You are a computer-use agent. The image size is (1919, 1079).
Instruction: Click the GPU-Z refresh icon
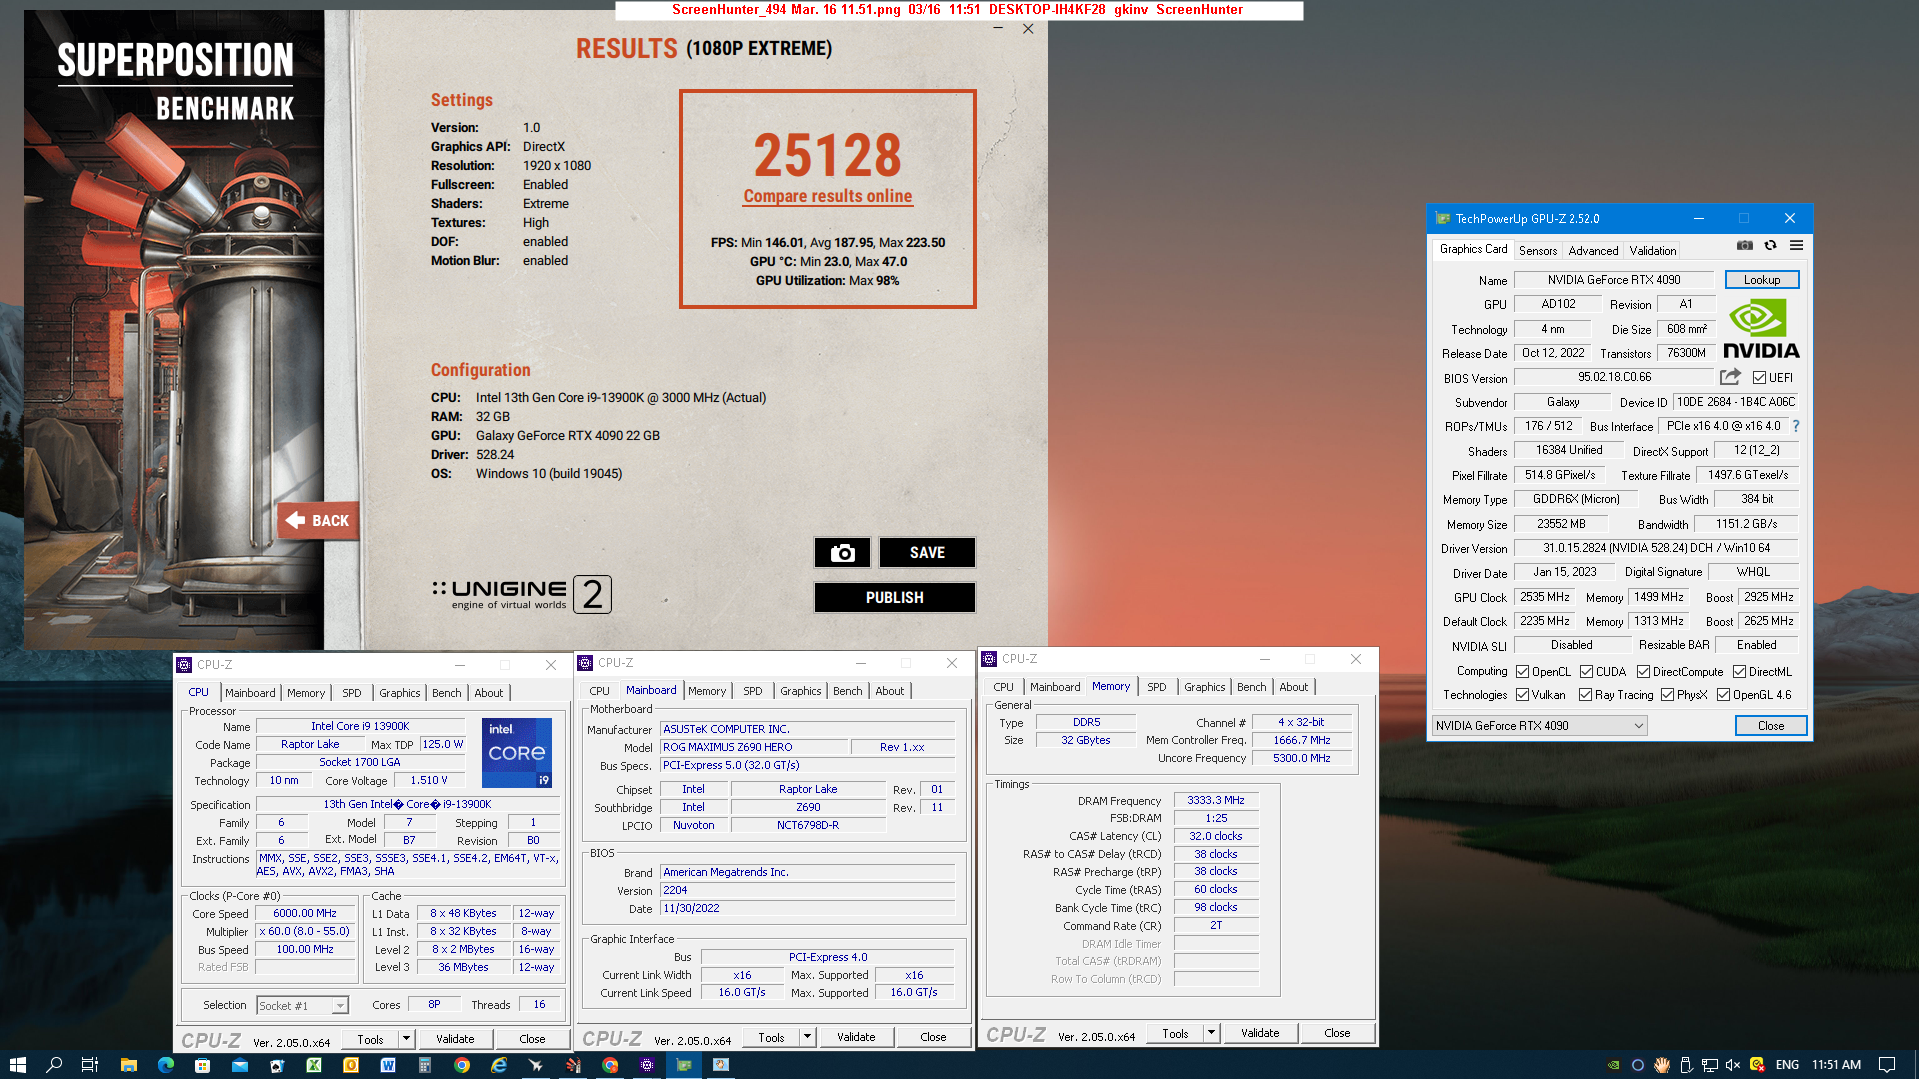click(x=1770, y=245)
